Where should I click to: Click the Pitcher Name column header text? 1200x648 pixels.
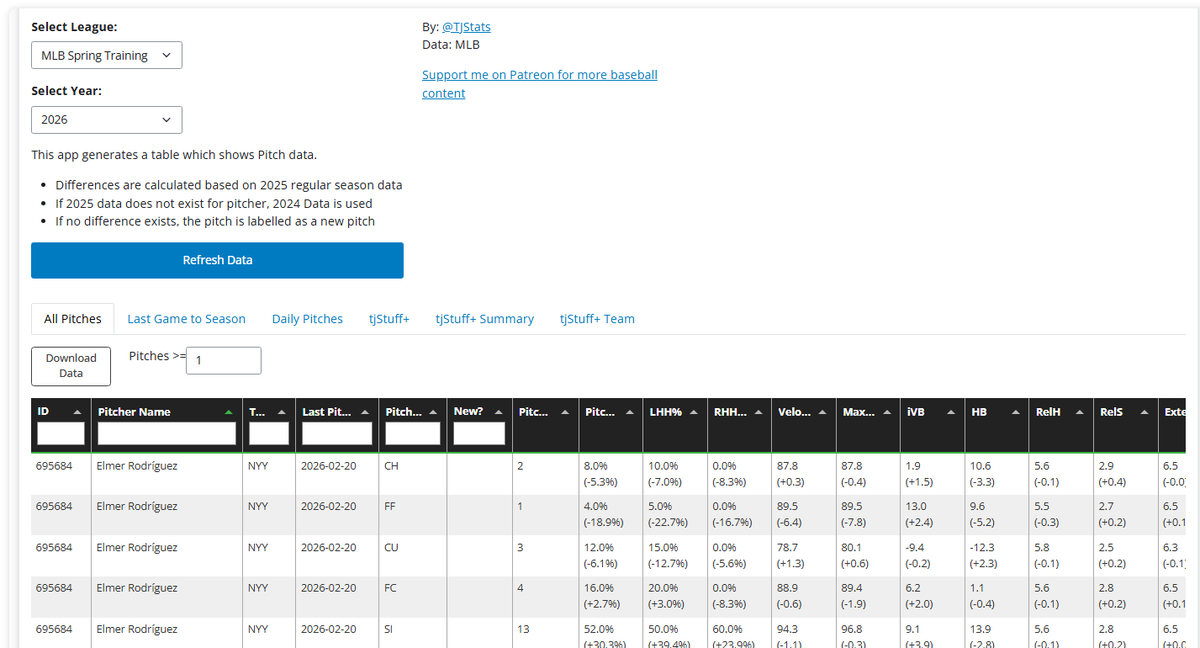tap(134, 412)
